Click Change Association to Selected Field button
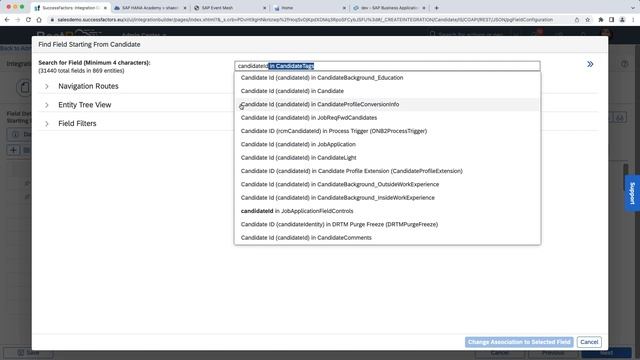This screenshot has width=640, height=360. click(x=519, y=342)
